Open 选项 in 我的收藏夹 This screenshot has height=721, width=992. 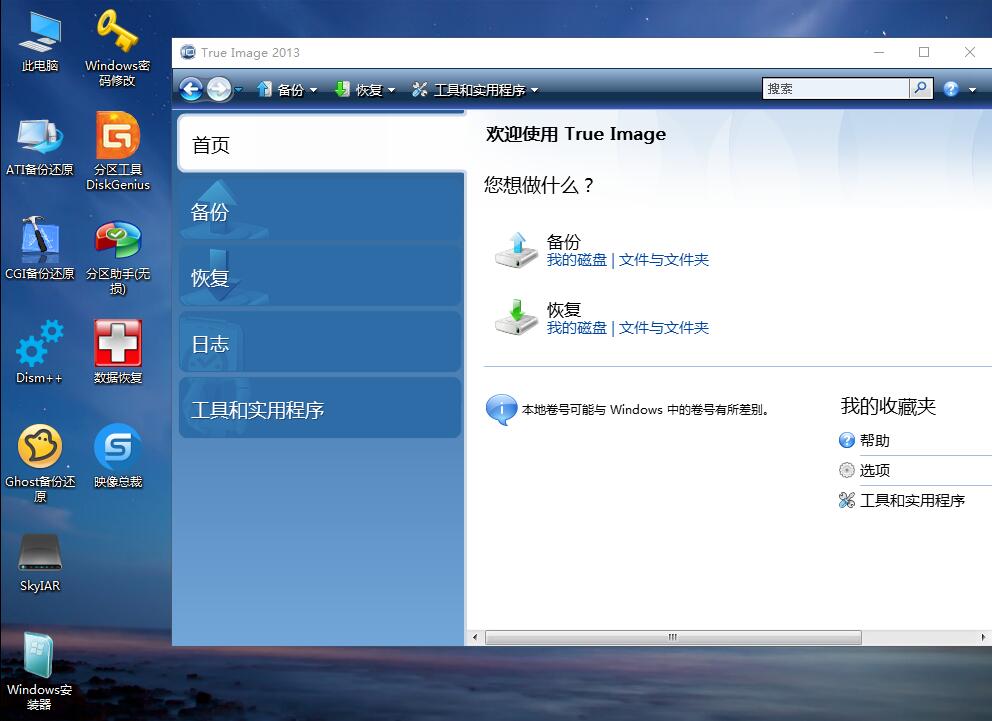click(x=874, y=470)
